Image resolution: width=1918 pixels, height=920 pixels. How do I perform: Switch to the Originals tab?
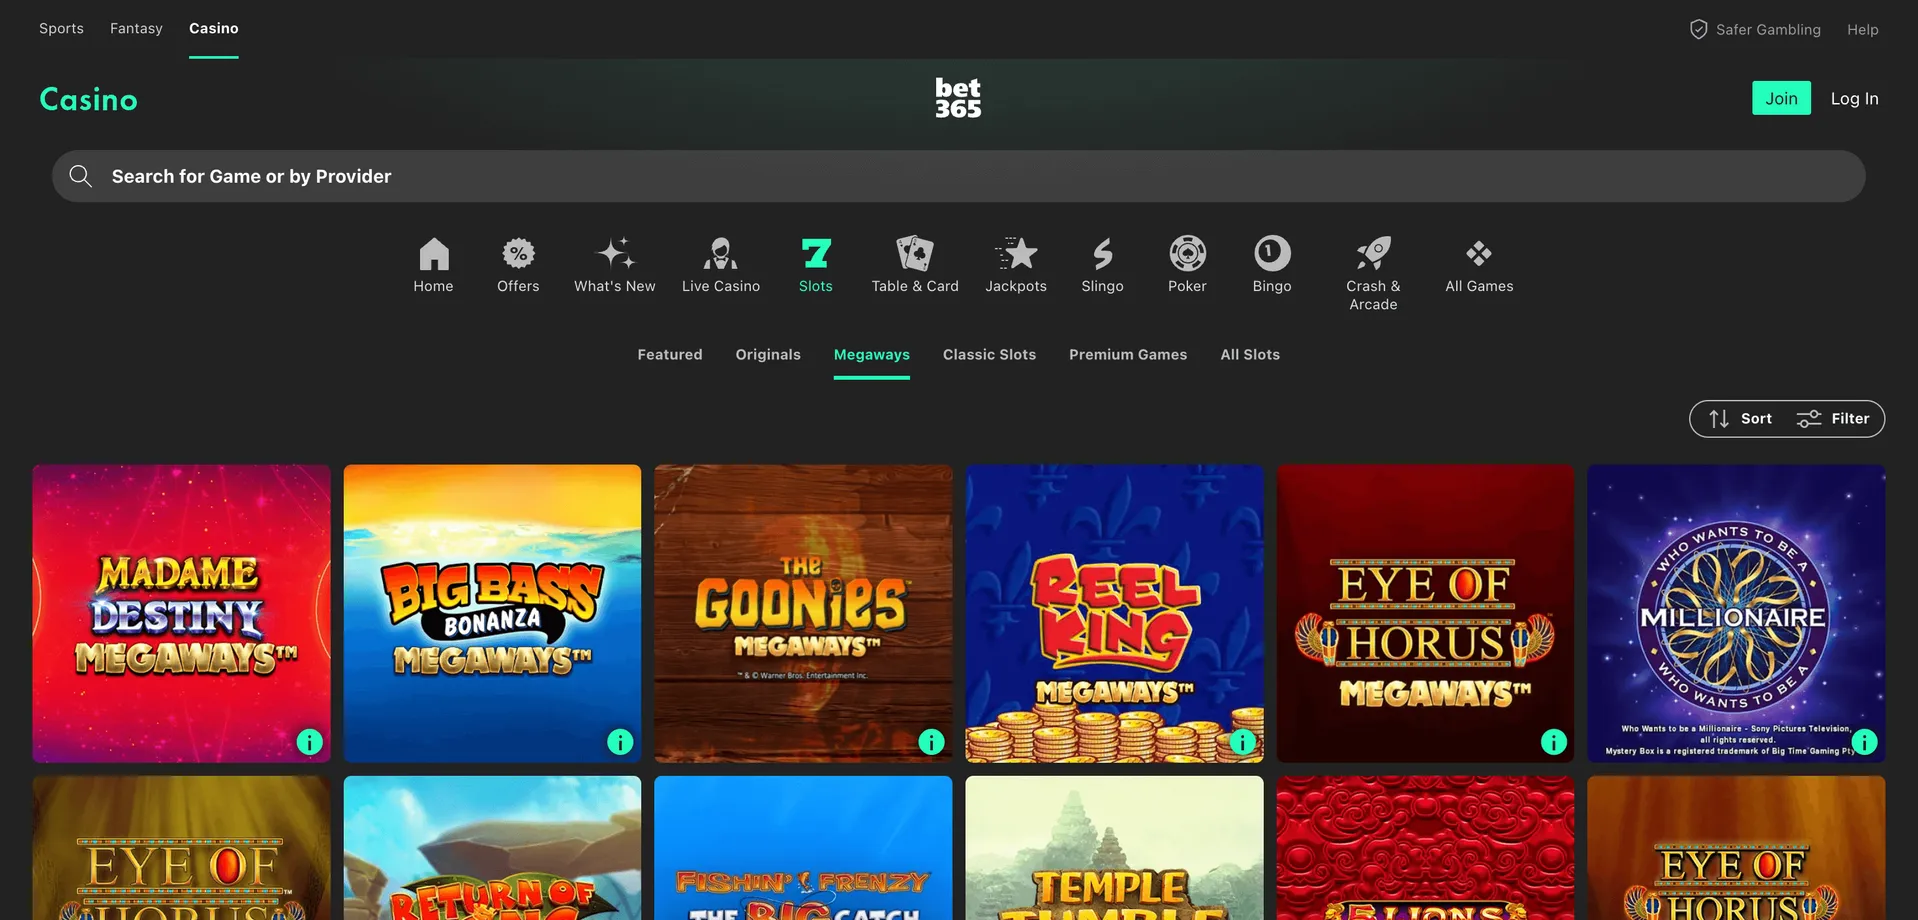coord(768,355)
